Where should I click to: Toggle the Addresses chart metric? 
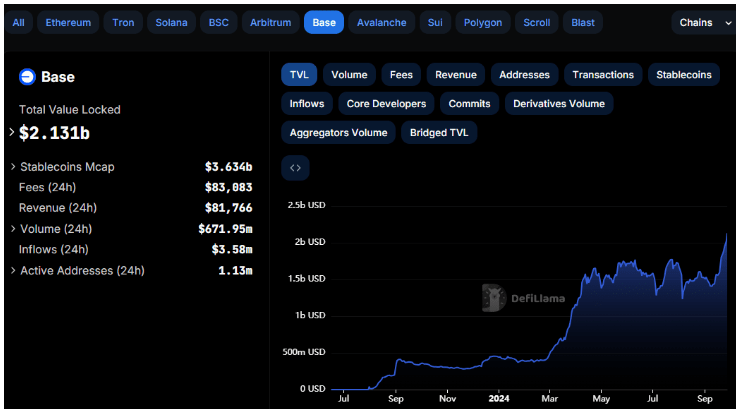pos(524,75)
